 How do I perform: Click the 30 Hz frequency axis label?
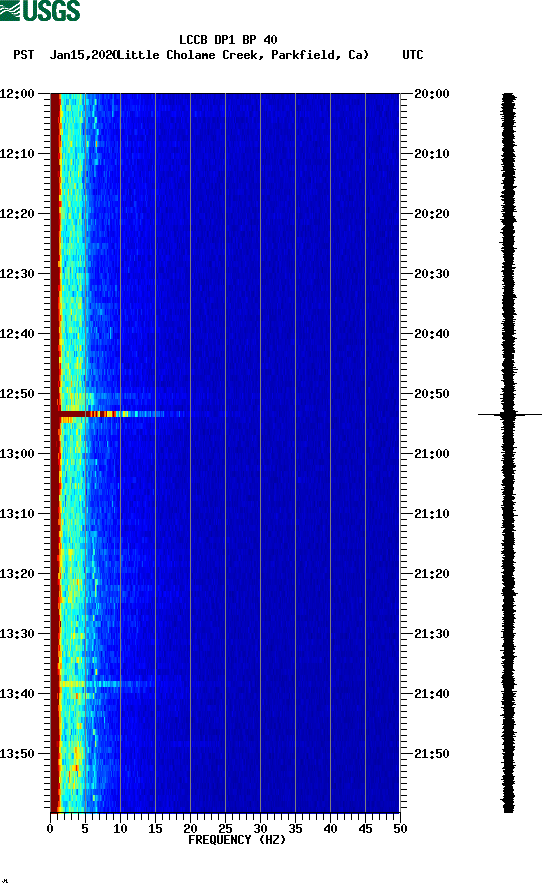(x=261, y=829)
